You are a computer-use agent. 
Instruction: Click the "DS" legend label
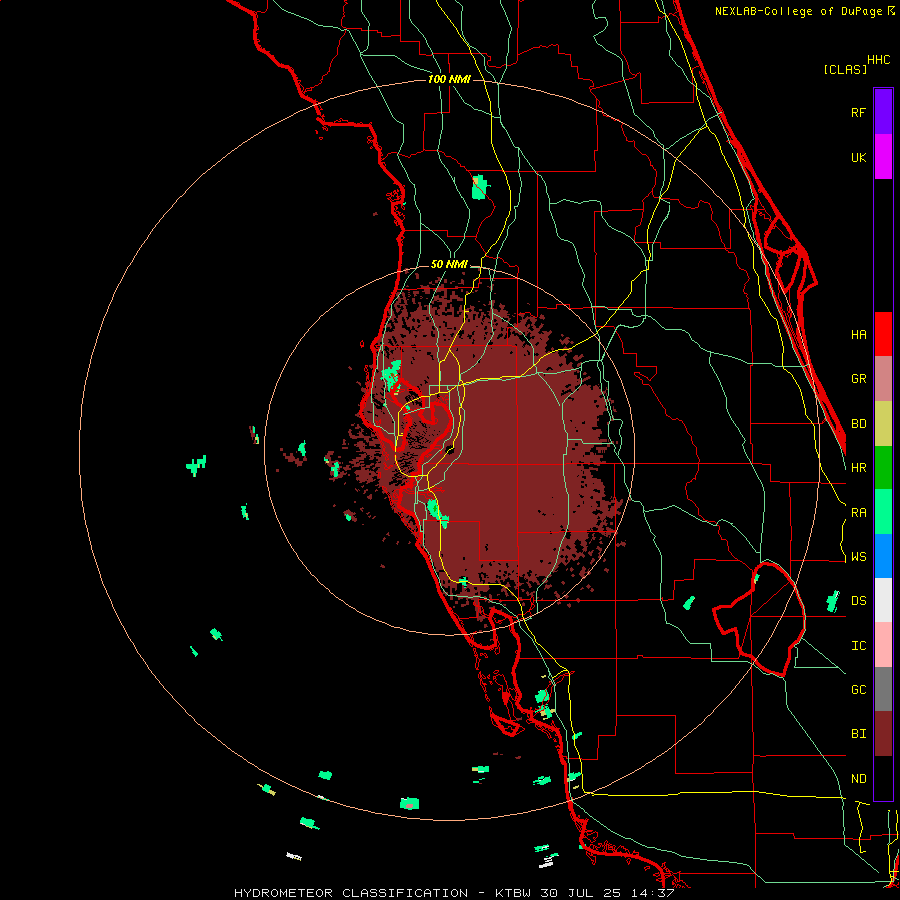(x=859, y=601)
